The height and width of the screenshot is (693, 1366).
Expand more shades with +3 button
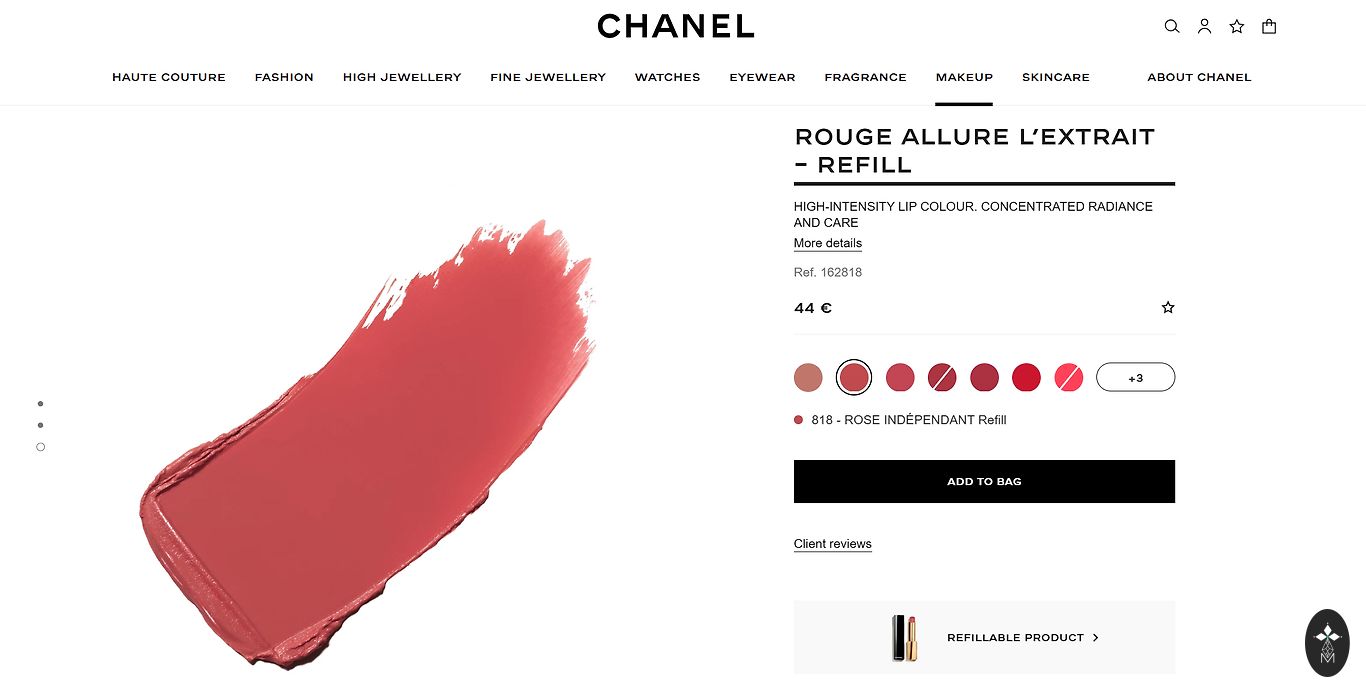click(x=1135, y=377)
